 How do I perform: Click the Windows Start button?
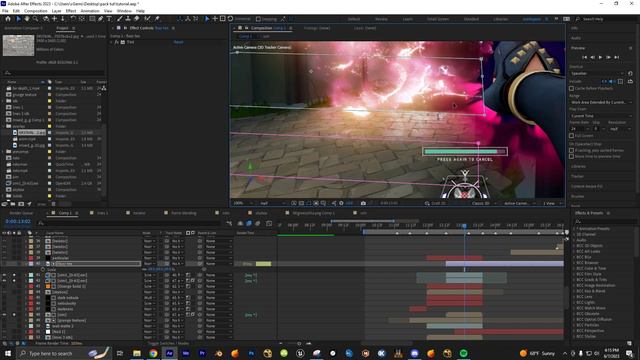(x=8, y=353)
